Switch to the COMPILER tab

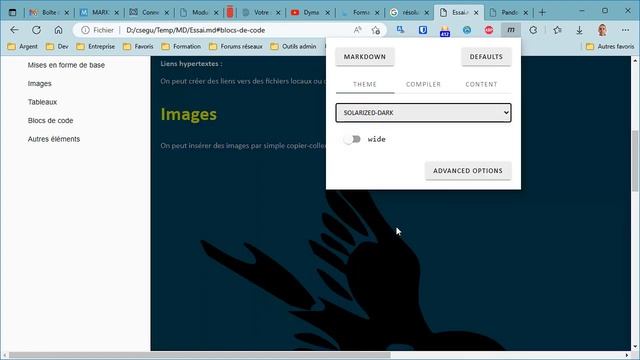[x=423, y=84]
